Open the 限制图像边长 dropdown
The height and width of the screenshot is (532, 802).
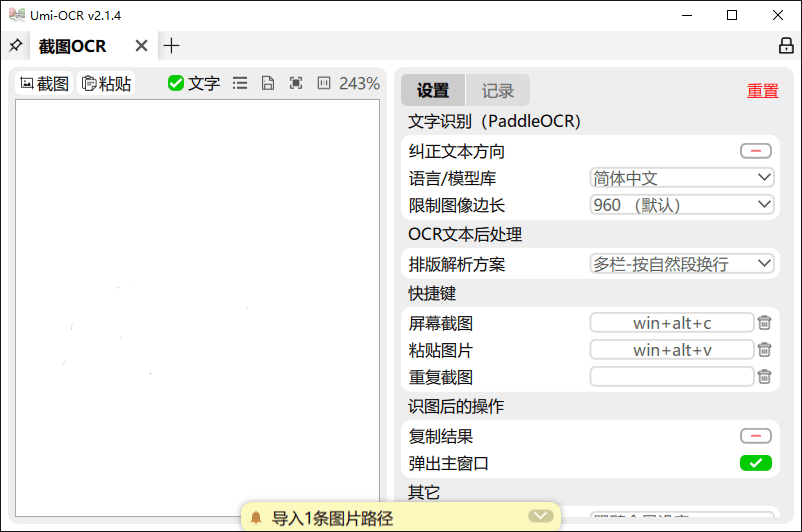point(682,205)
